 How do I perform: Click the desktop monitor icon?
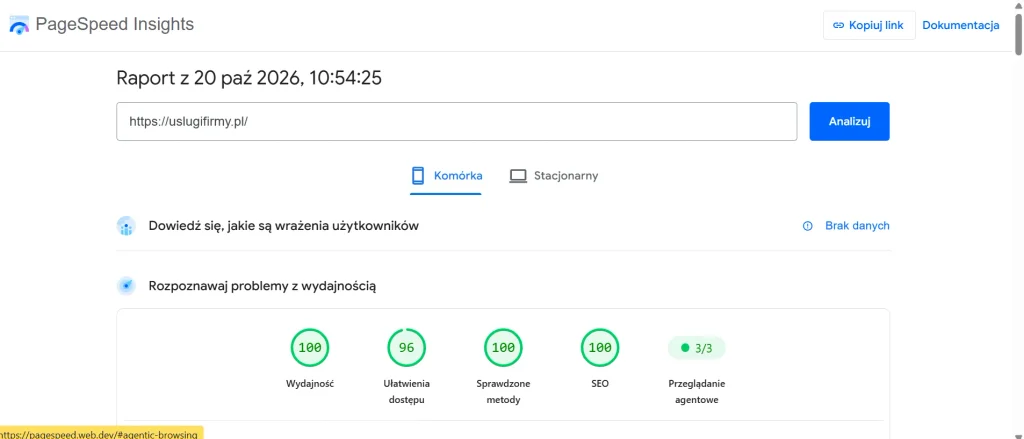(x=518, y=176)
